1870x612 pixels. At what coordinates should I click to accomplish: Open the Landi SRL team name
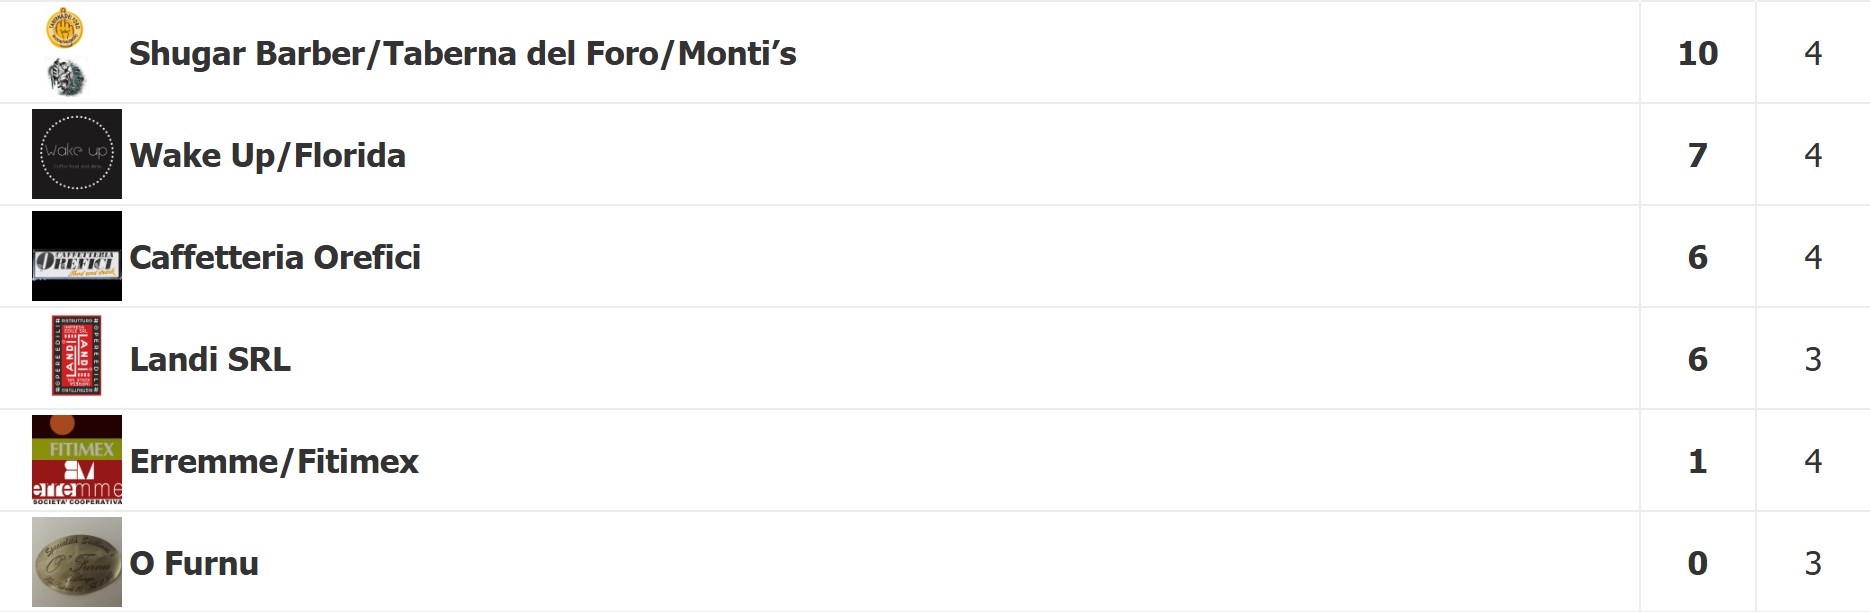pos(210,359)
